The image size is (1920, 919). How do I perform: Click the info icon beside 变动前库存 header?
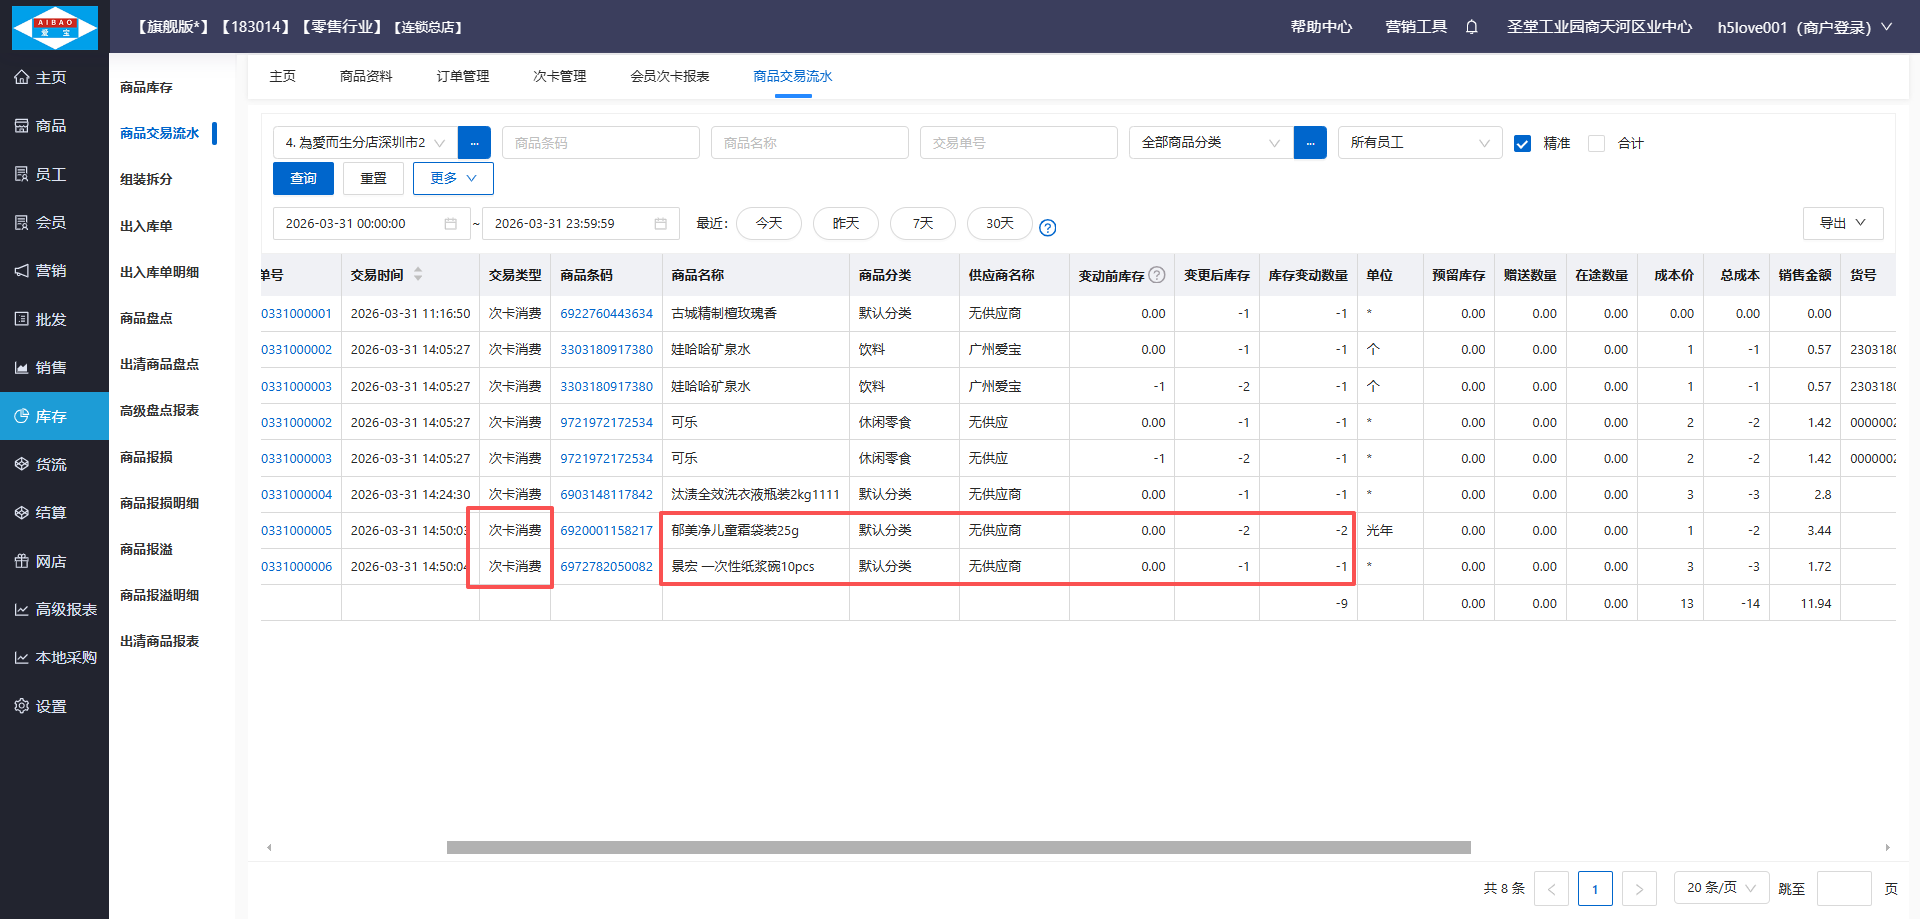coord(1157,275)
